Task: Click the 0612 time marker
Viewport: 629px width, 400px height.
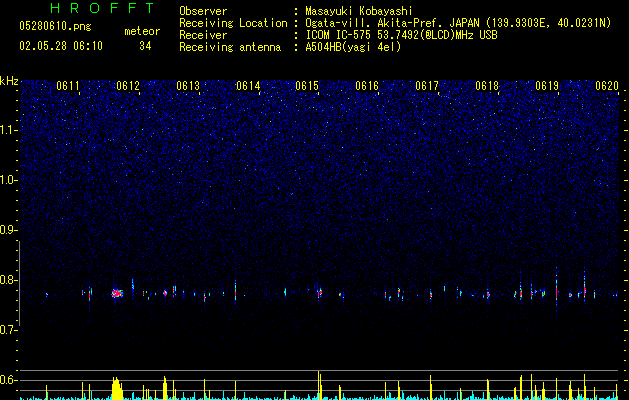Action: click(128, 86)
